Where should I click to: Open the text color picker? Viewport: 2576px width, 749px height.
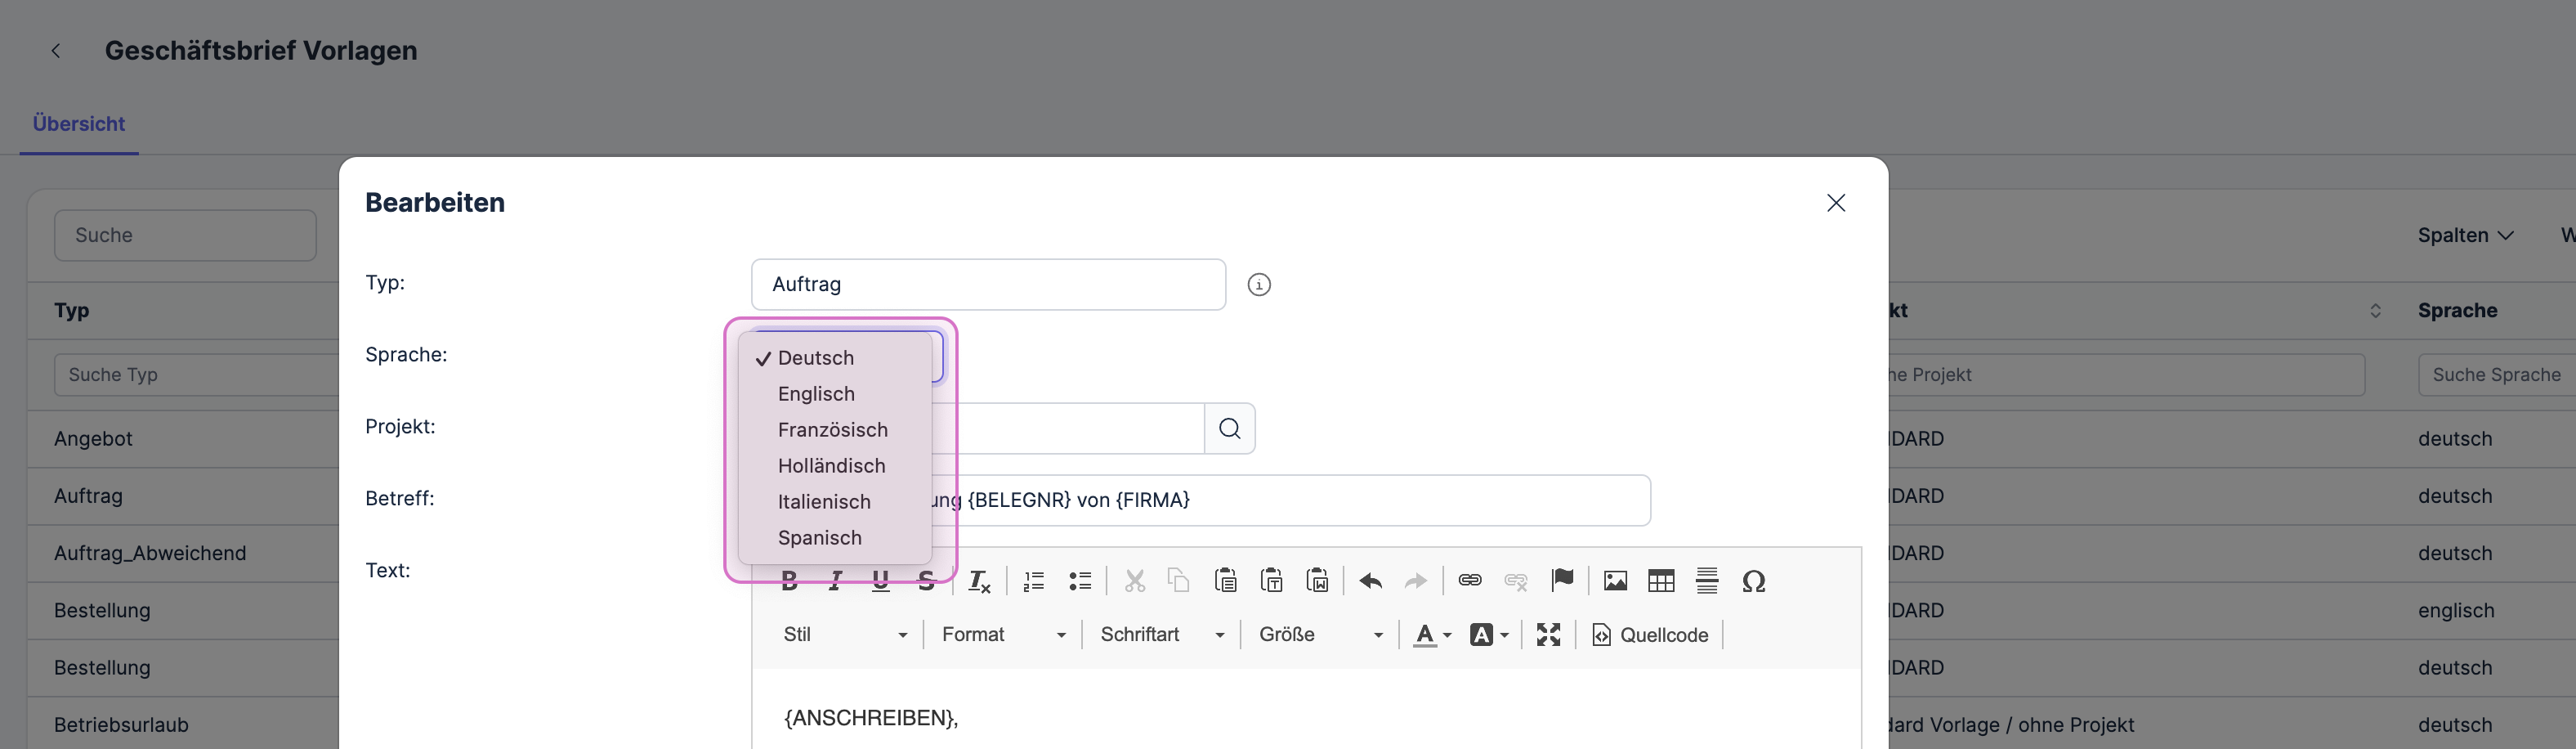tap(1431, 635)
